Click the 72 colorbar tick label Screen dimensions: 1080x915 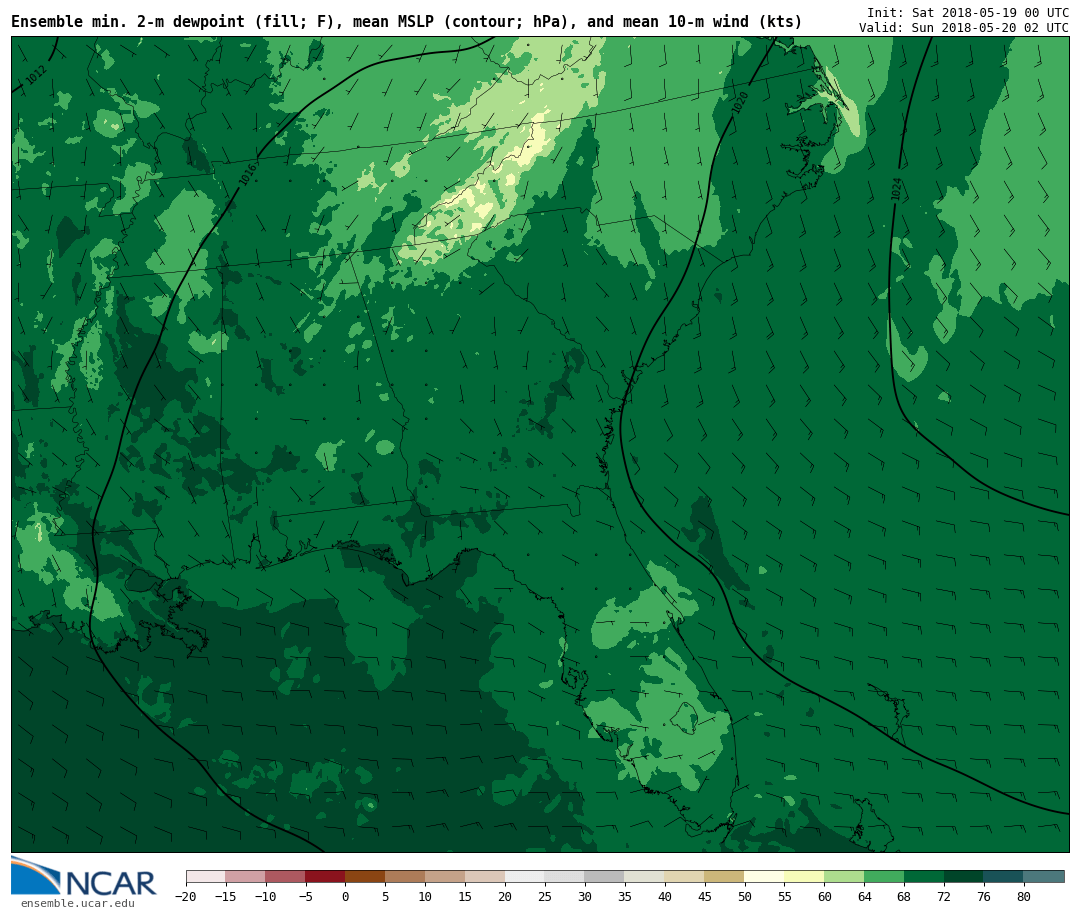point(944,896)
